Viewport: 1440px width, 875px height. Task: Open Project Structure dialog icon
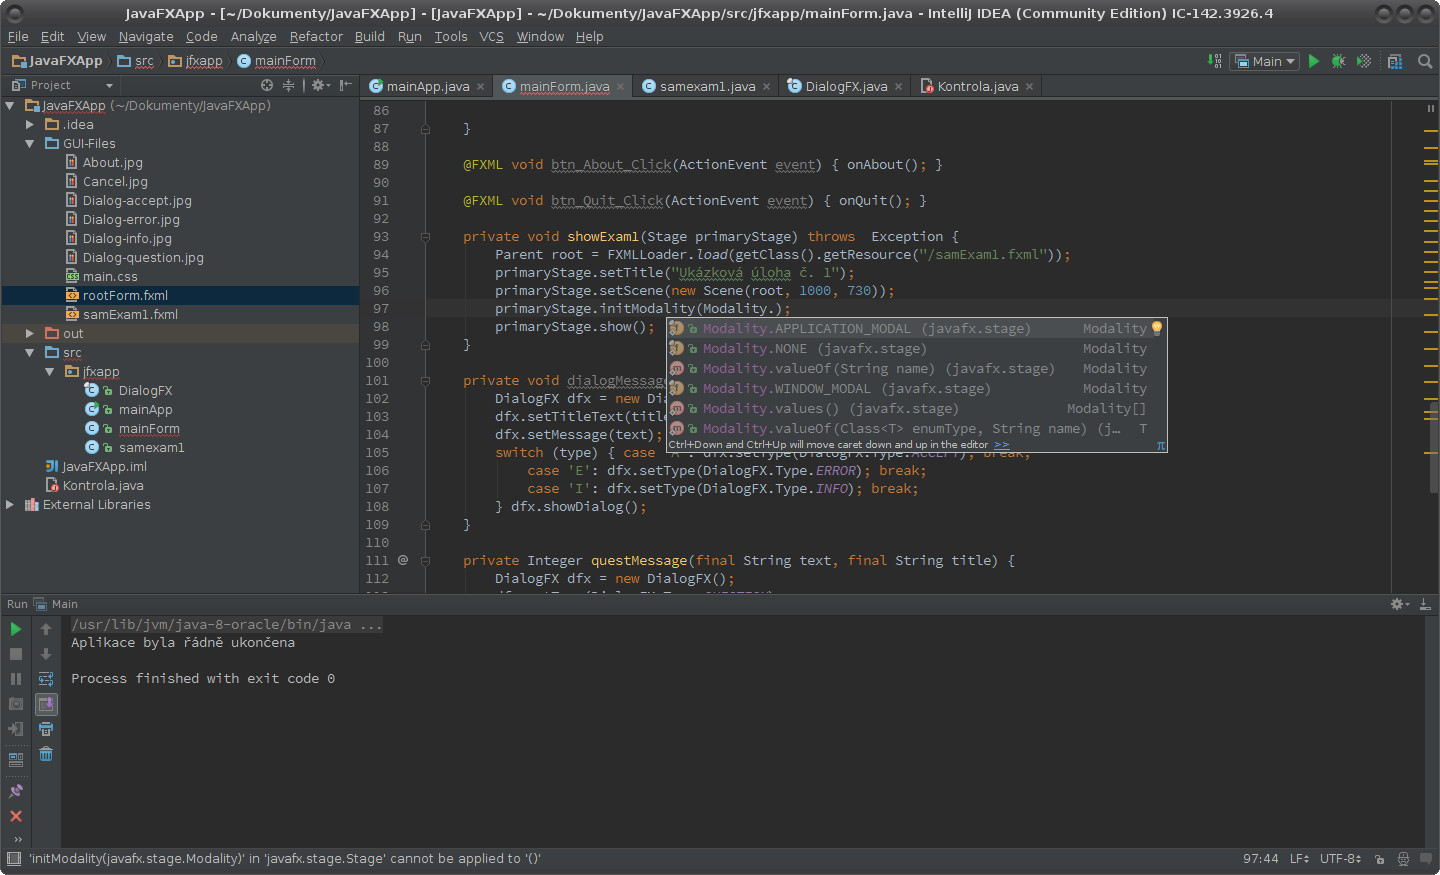coord(1395,61)
